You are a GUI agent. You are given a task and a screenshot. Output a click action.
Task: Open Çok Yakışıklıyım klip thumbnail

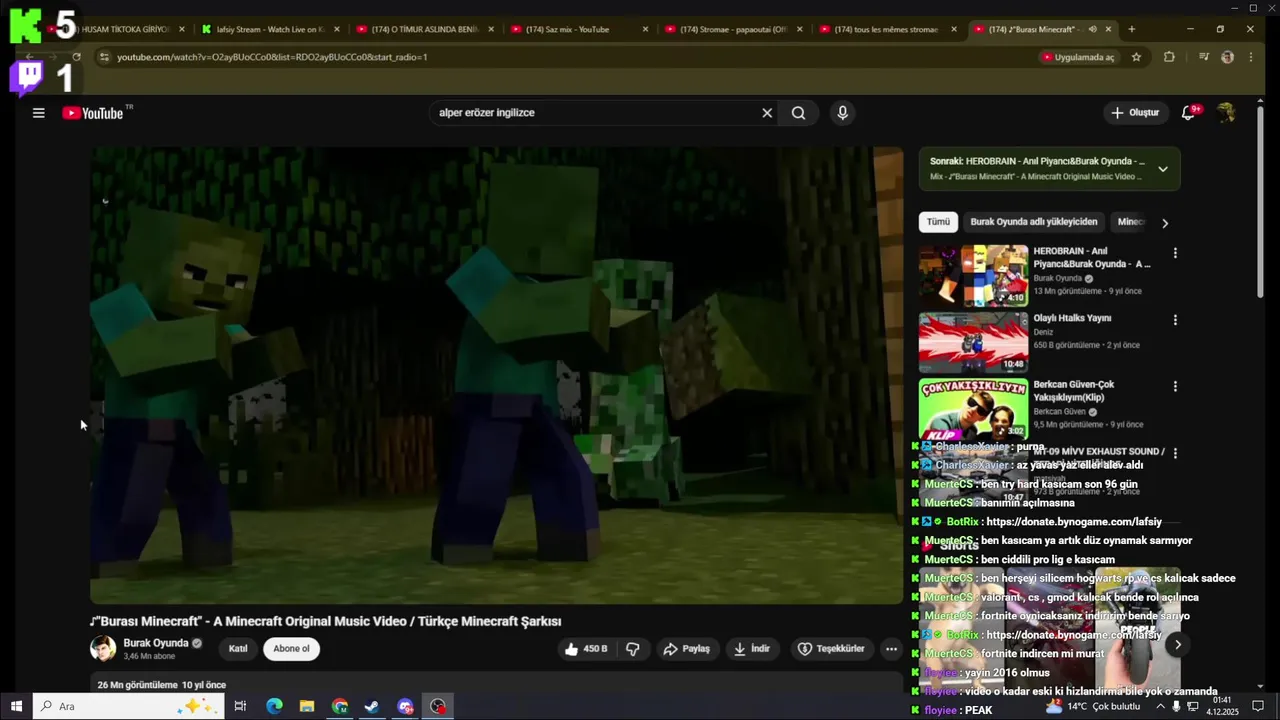[973, 408]
